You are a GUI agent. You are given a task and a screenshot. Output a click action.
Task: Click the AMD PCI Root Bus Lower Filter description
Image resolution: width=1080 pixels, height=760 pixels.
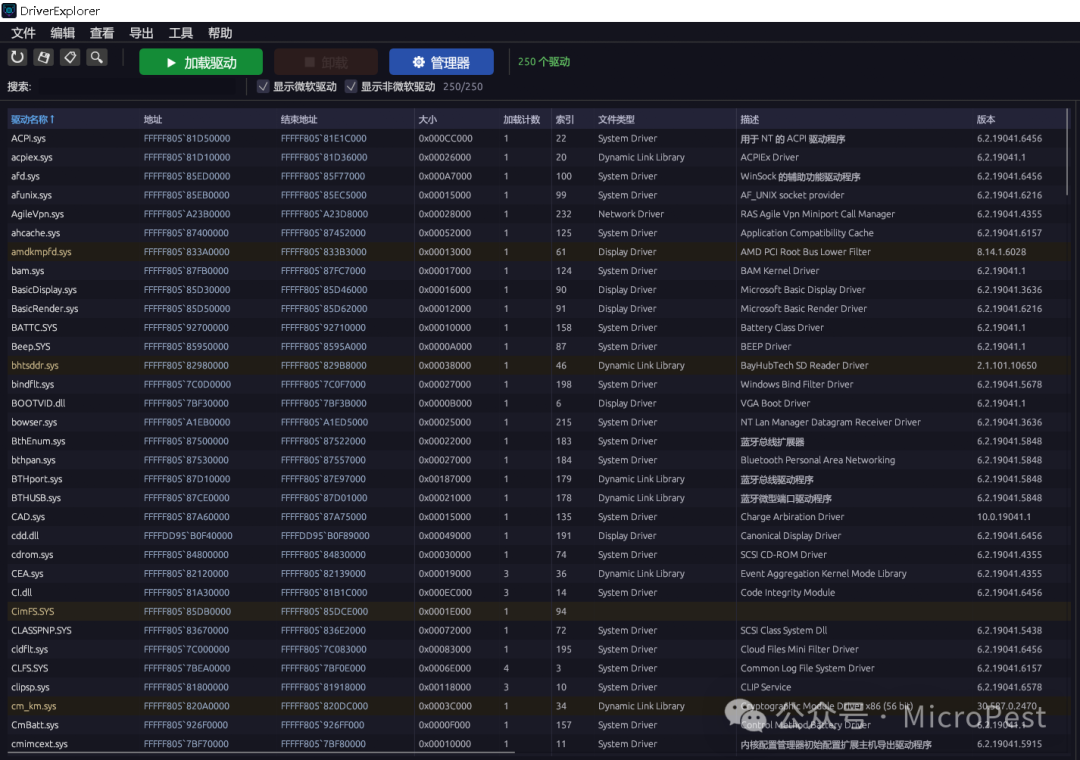coord(805,252)
